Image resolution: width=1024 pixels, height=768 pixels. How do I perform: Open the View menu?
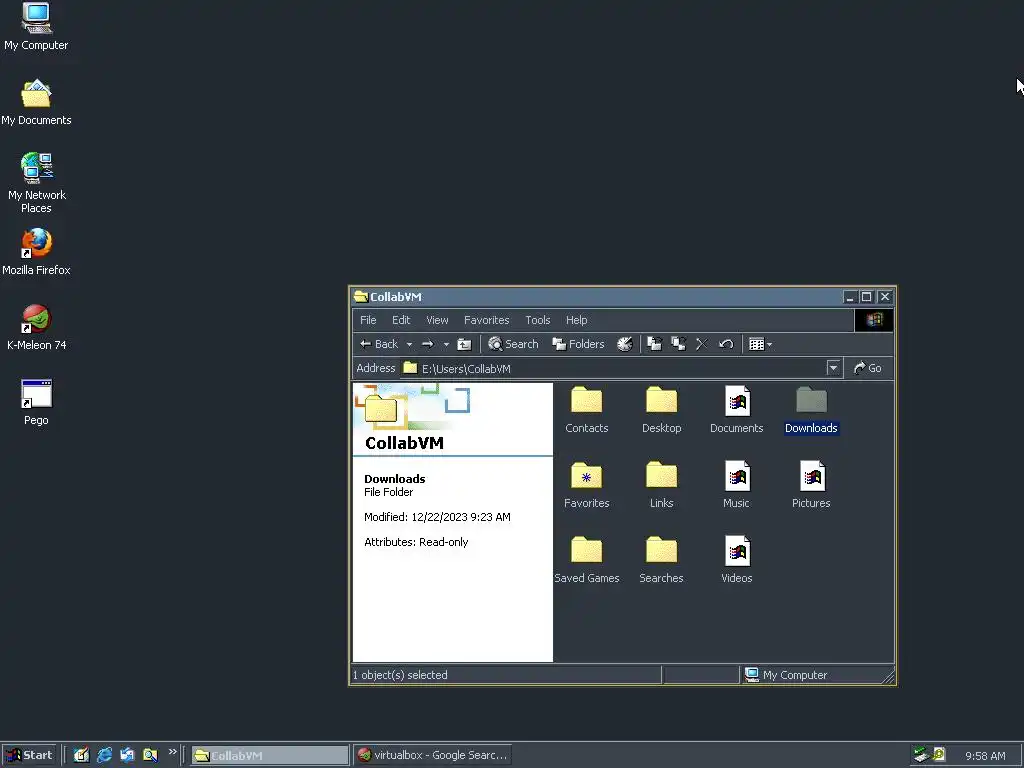tap(437, 320)
